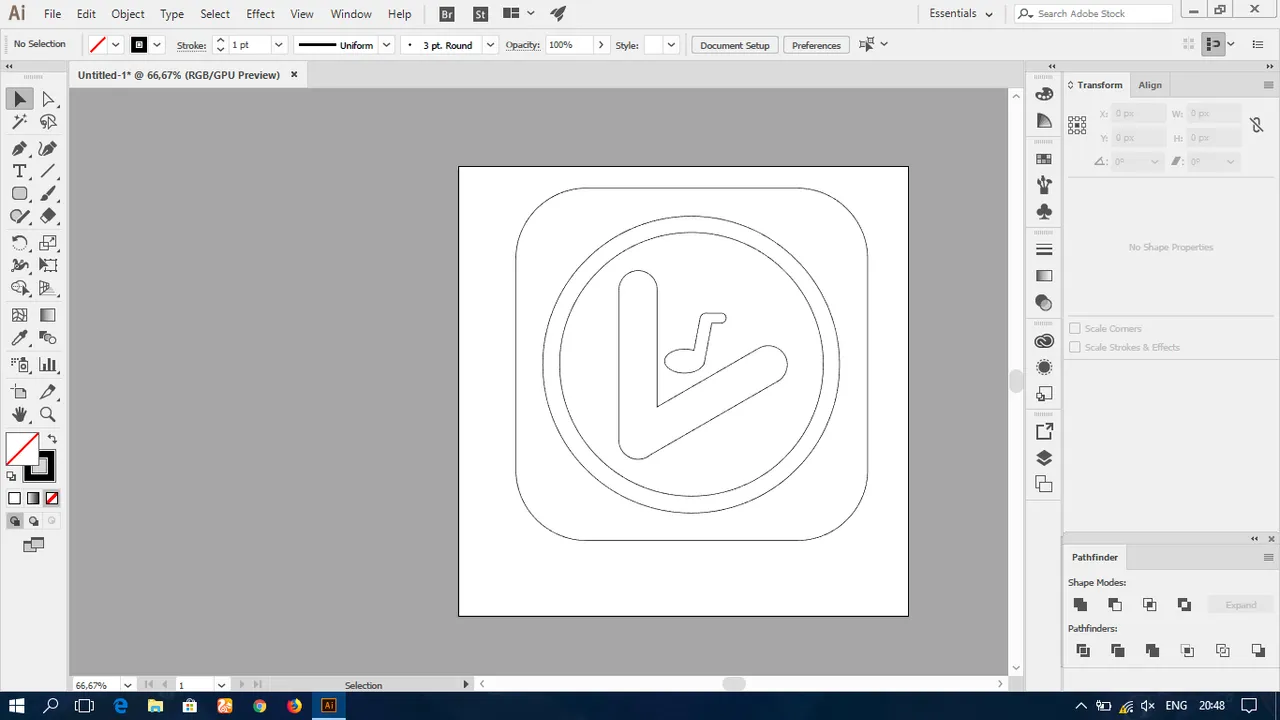Switch to Draw Normal mode

14,521
